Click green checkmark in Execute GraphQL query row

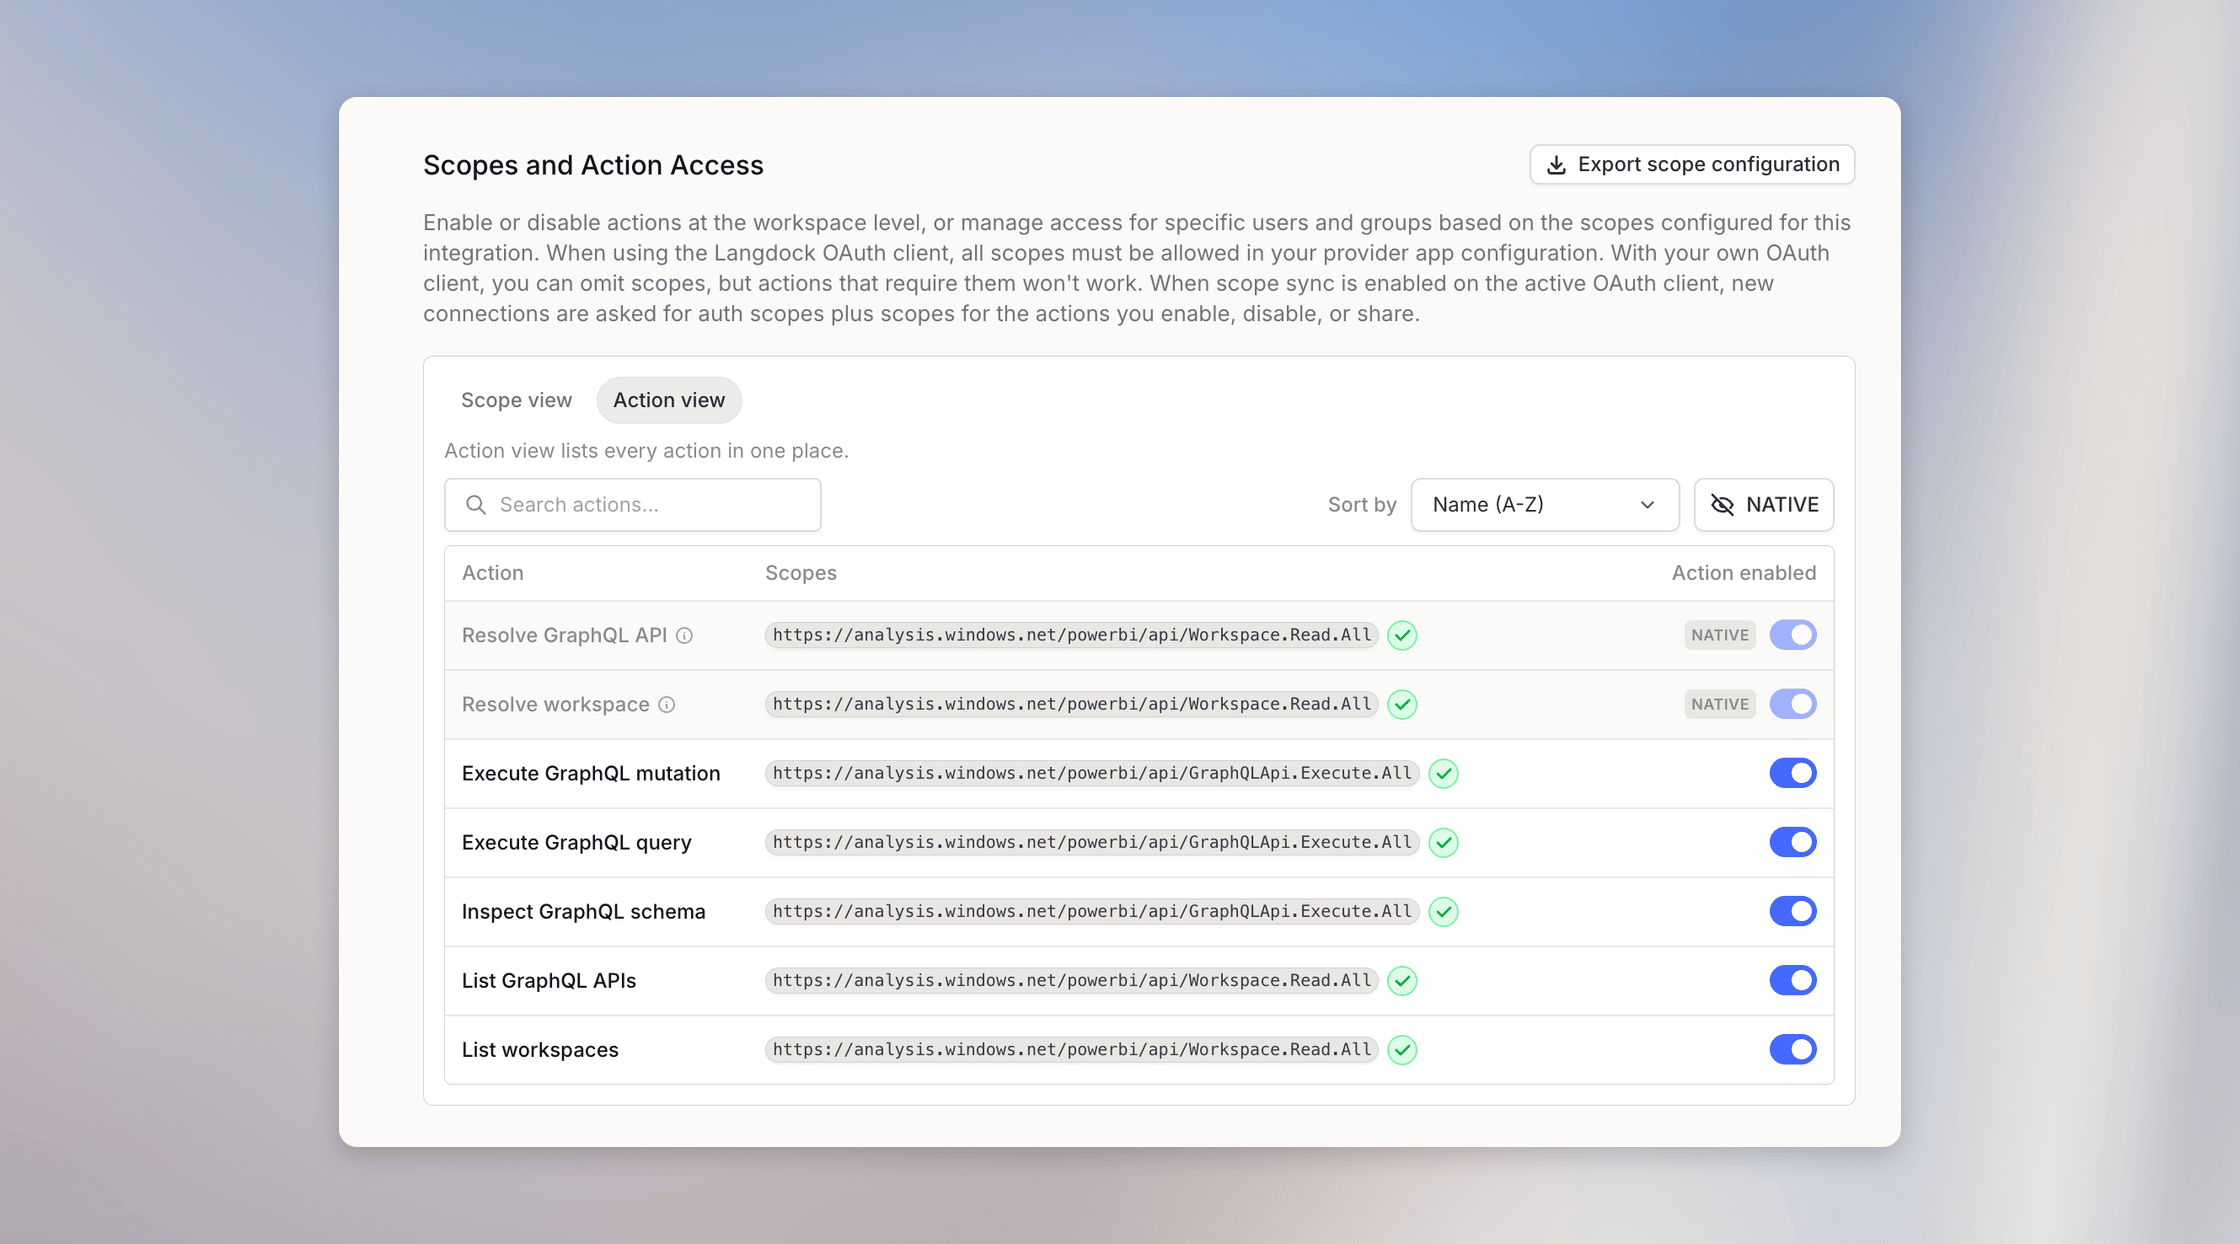tap(1443, 843)
